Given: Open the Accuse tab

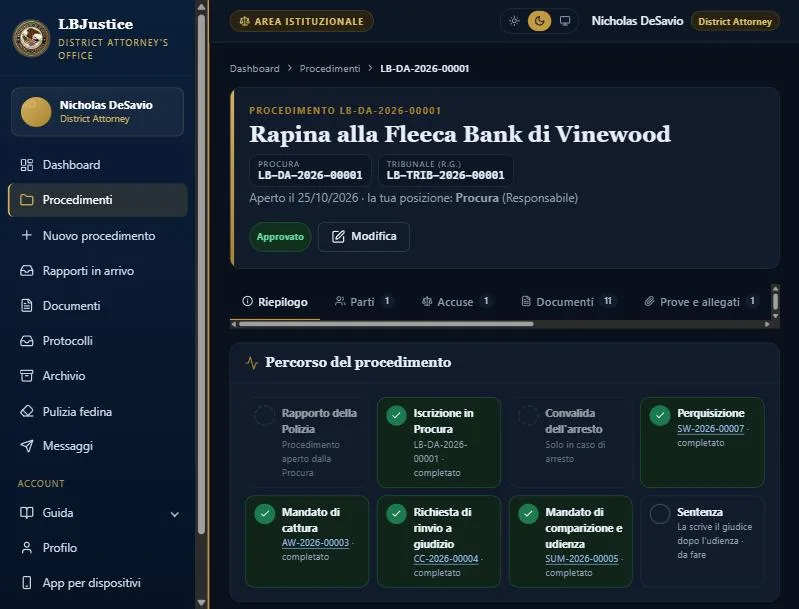Looking at the screenshot, I should point(456,302).
